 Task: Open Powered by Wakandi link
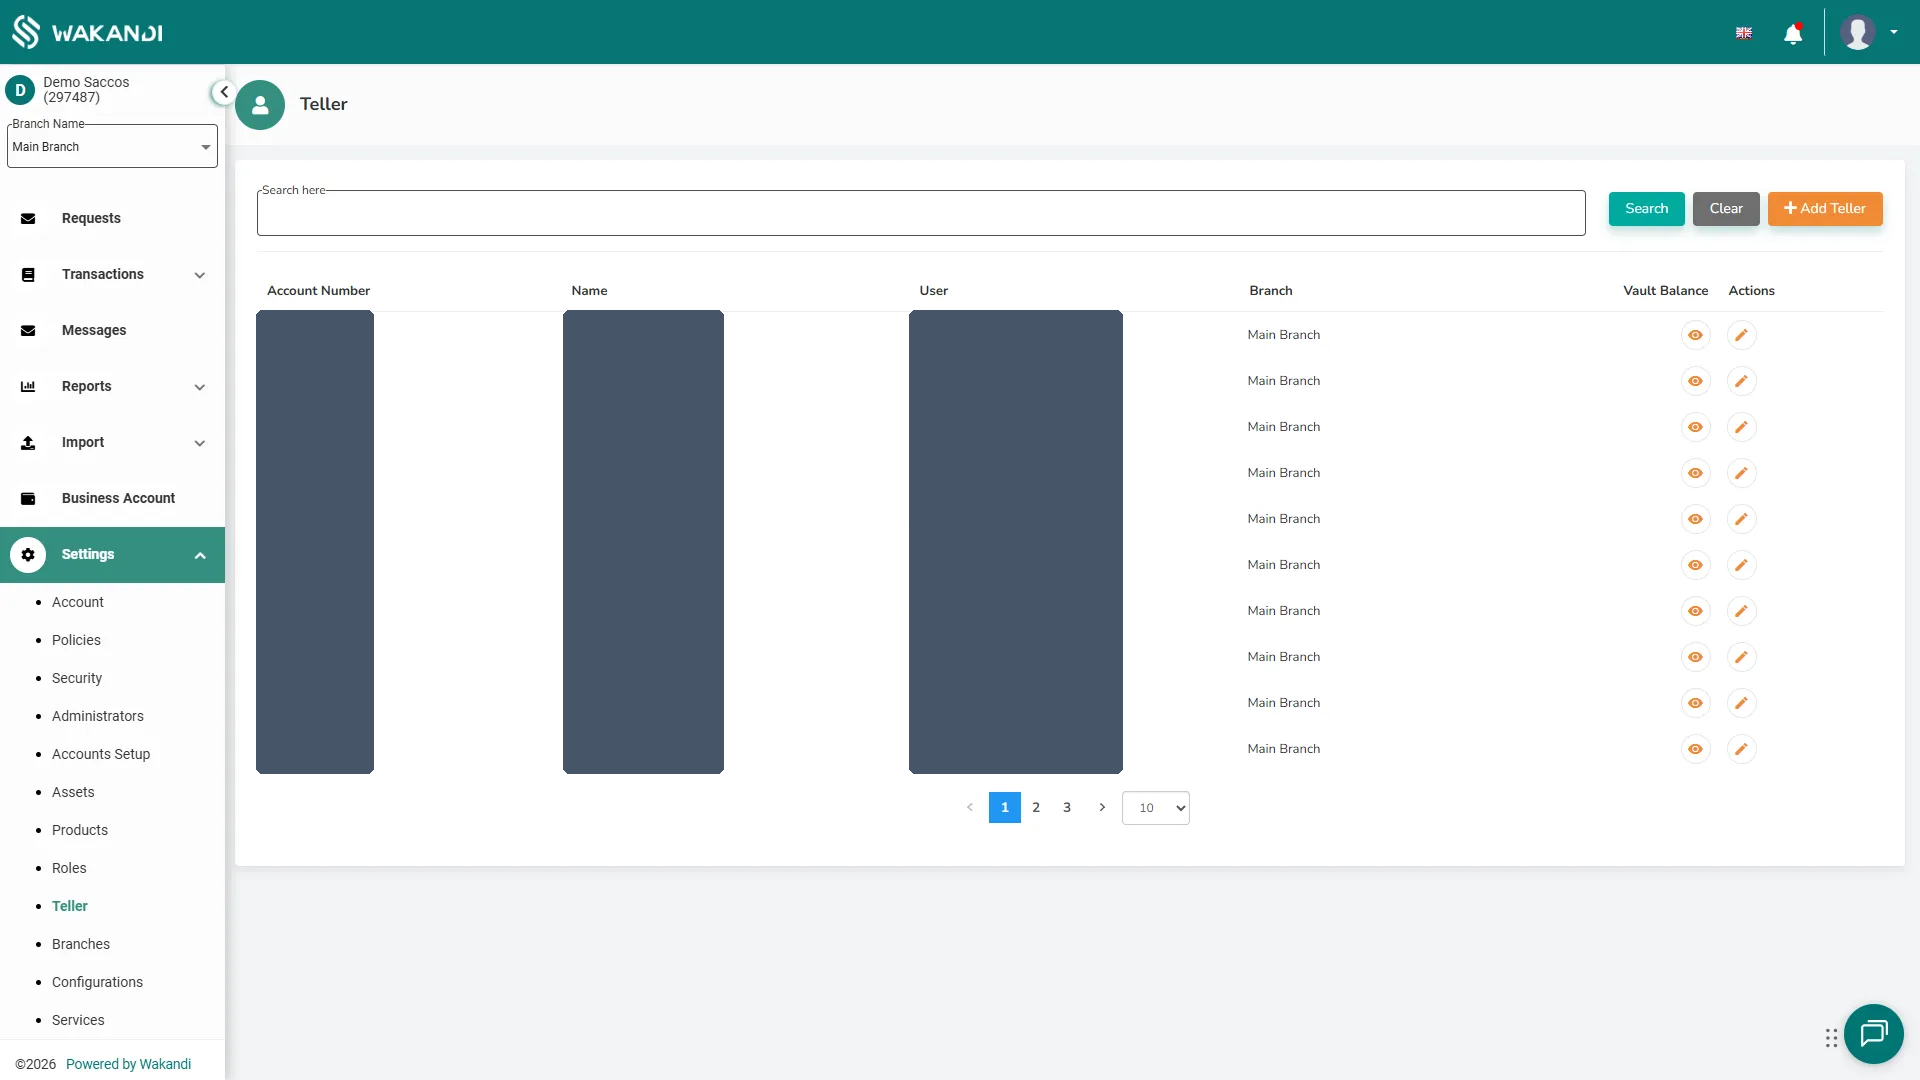128,1064
